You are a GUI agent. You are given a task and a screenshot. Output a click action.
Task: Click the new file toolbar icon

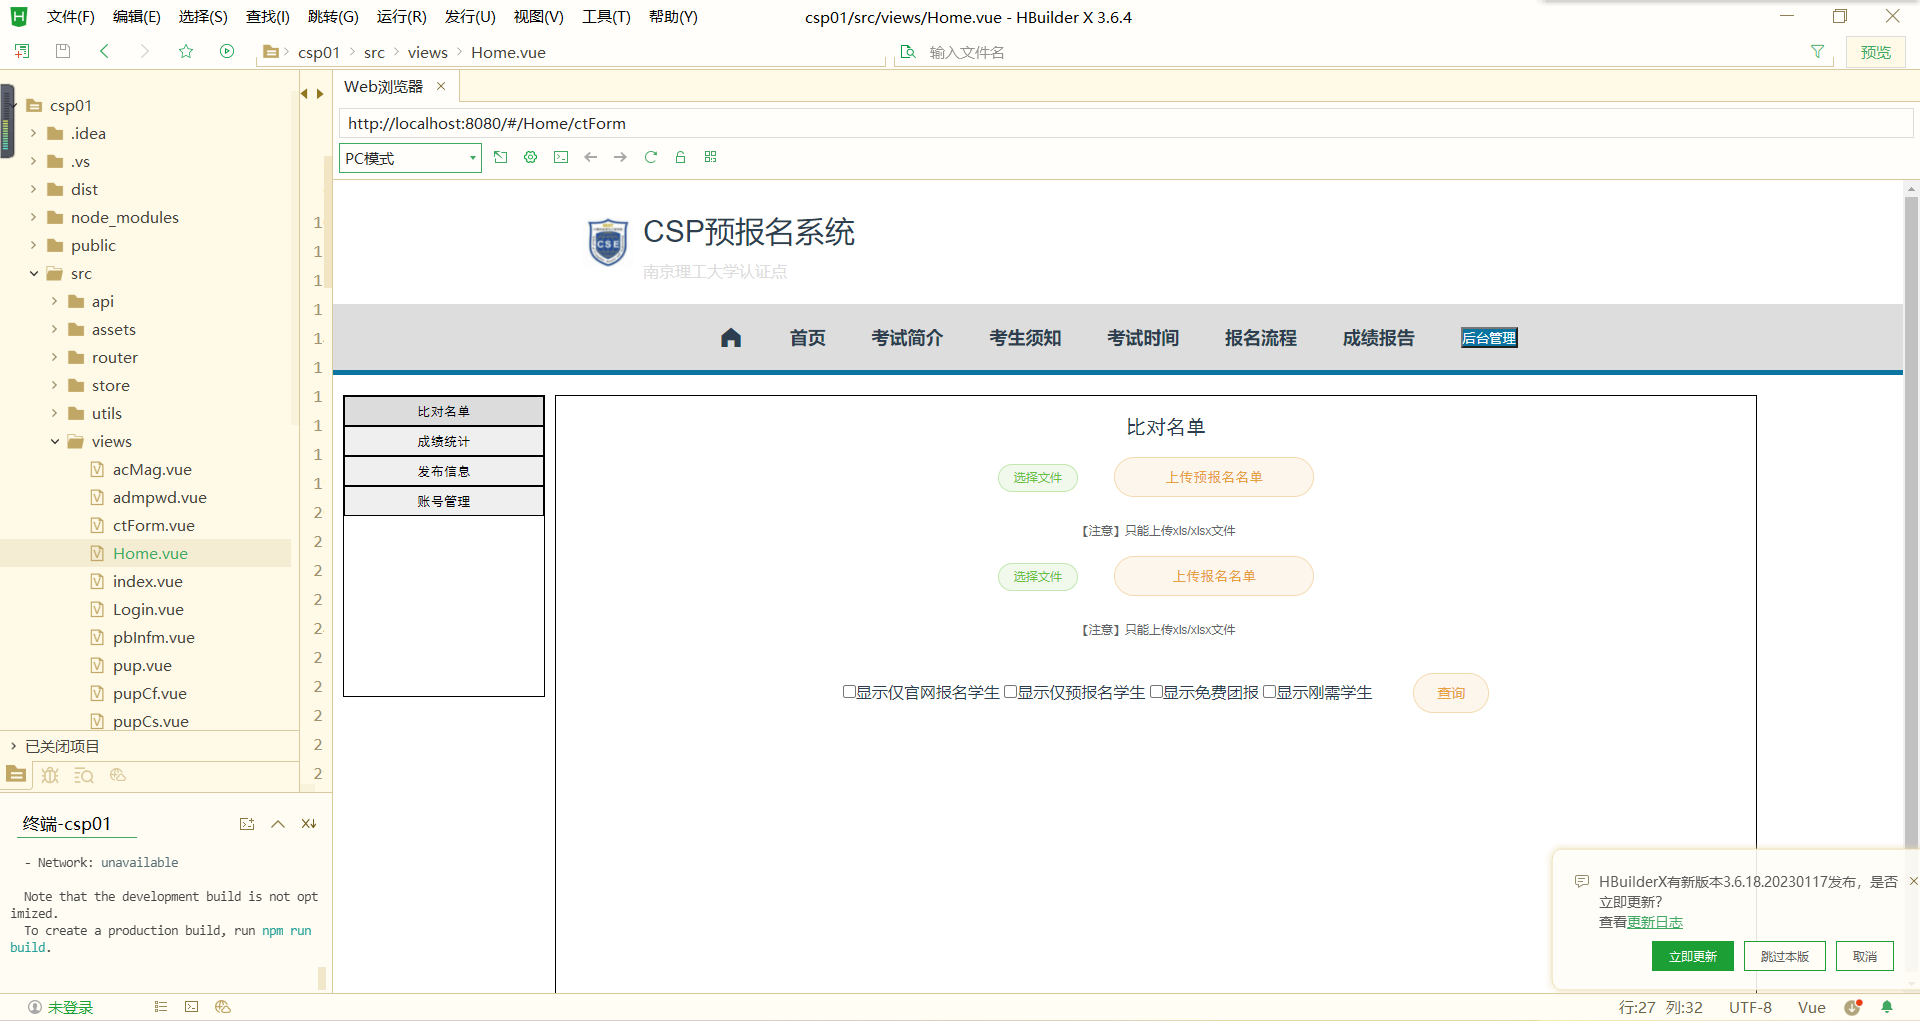tap(21, 51)
